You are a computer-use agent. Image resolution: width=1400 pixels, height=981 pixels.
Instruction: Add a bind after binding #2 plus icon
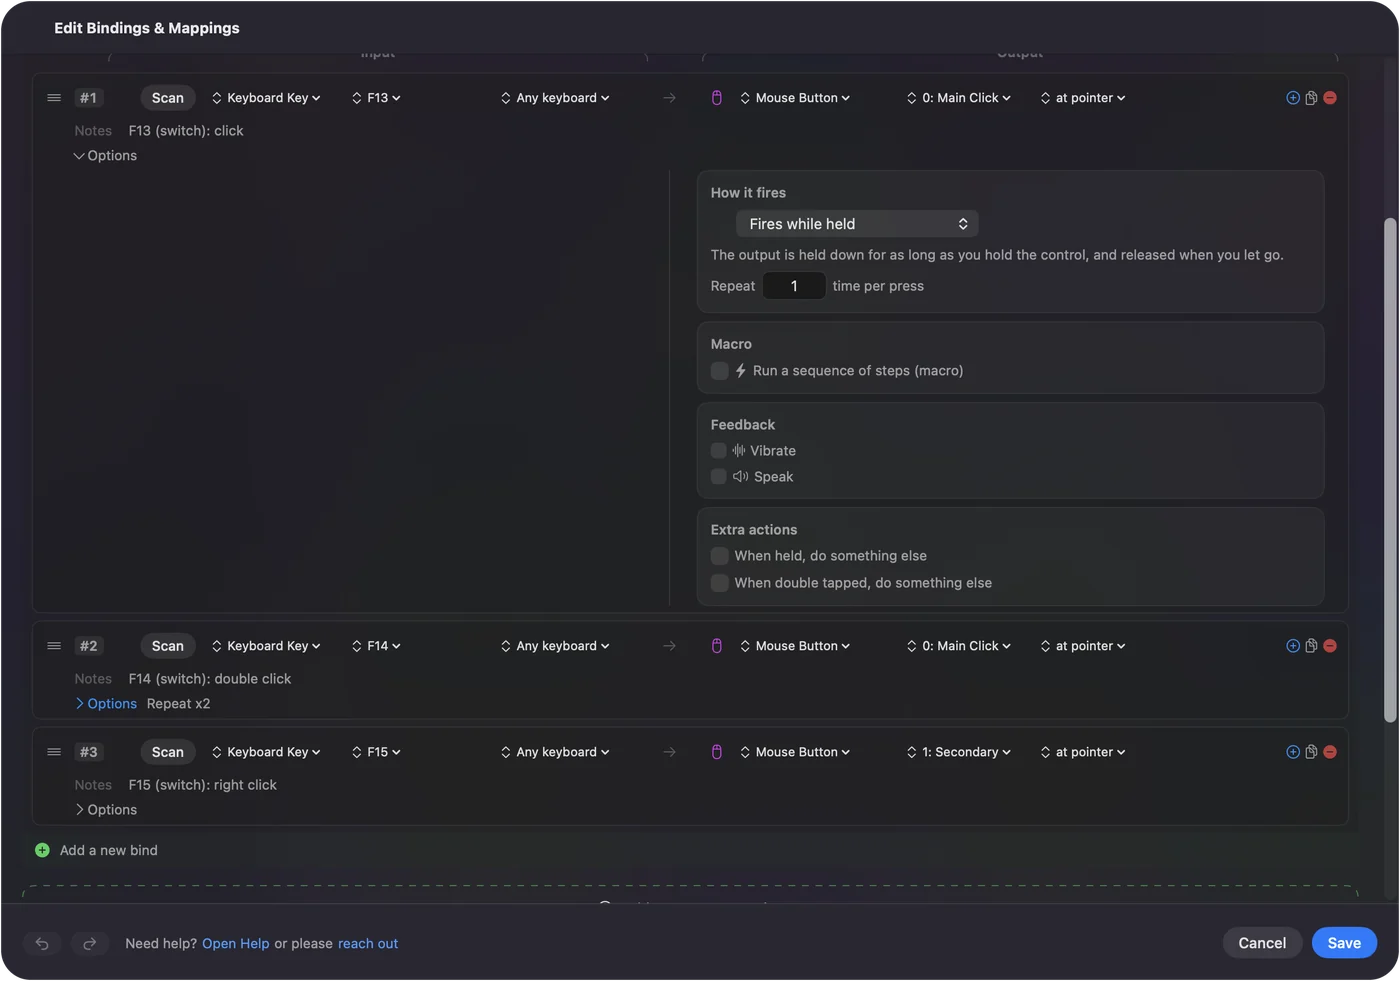(x=1293, y=646)
